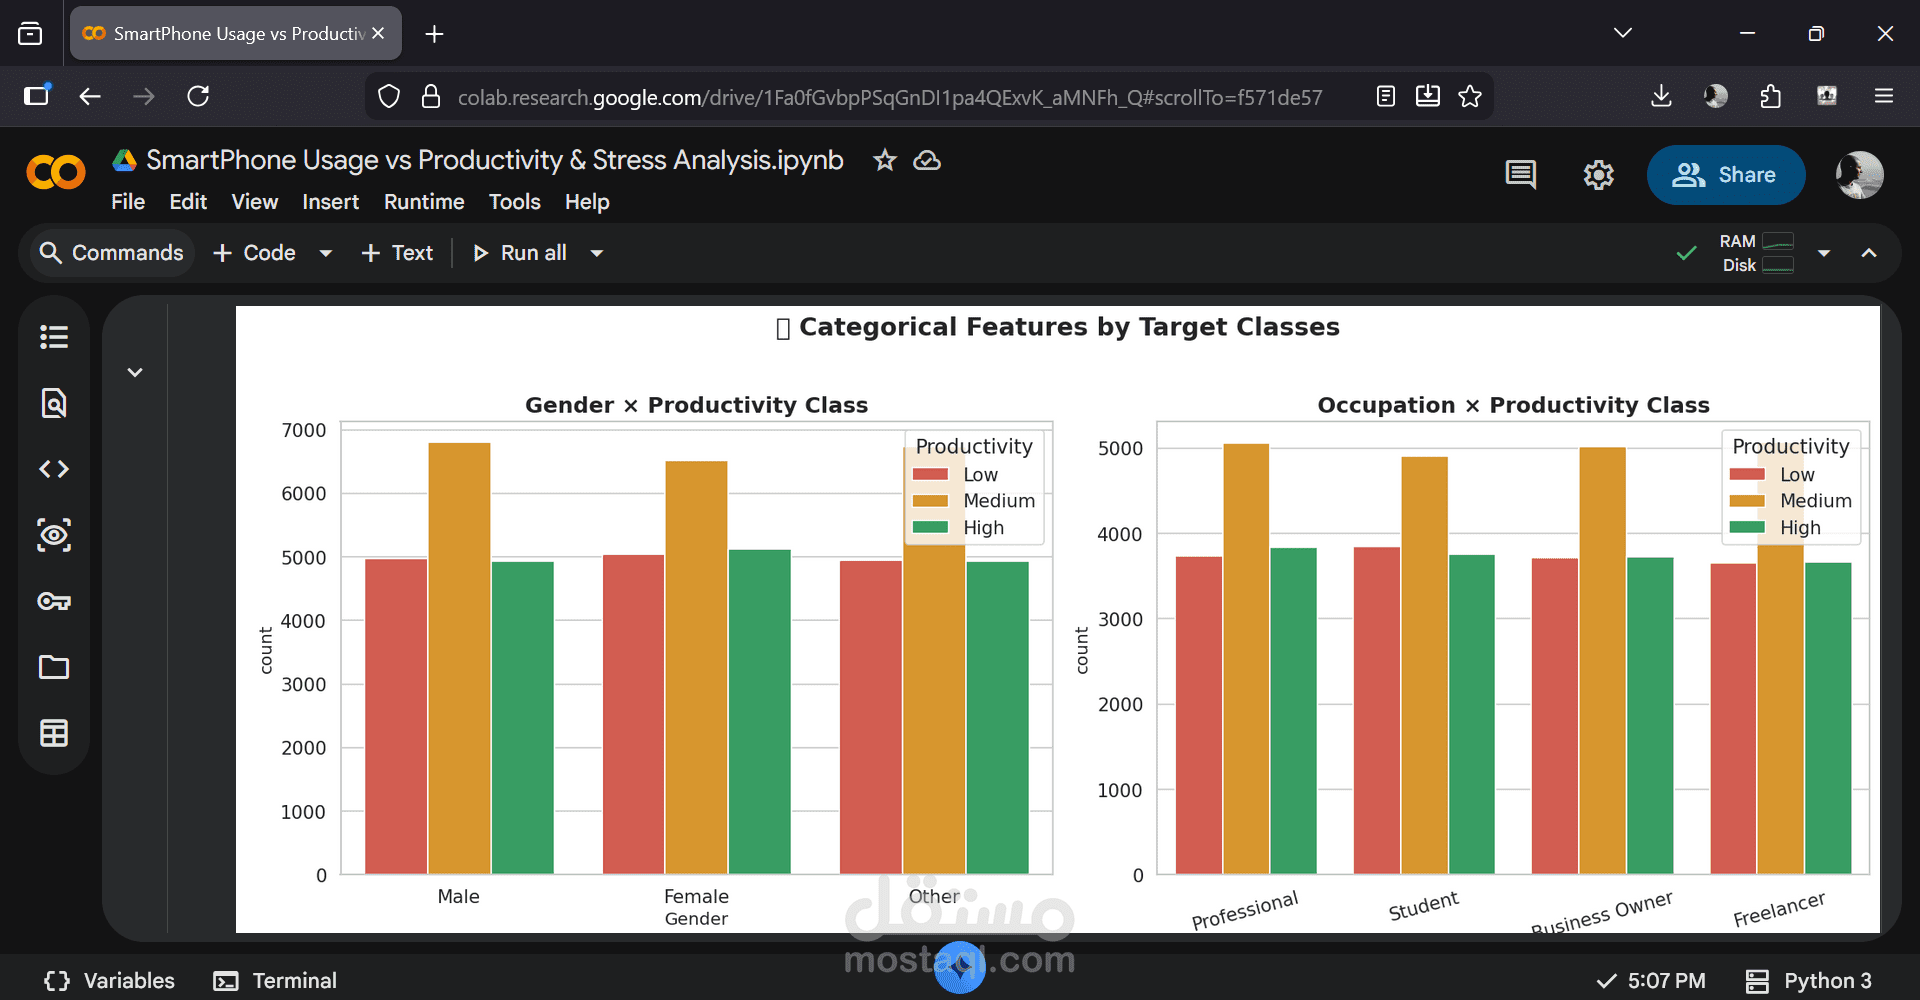Viewport: 1920px width, 1000px height.
Task: Open the Terminal panel
Action: click(275, 981)
